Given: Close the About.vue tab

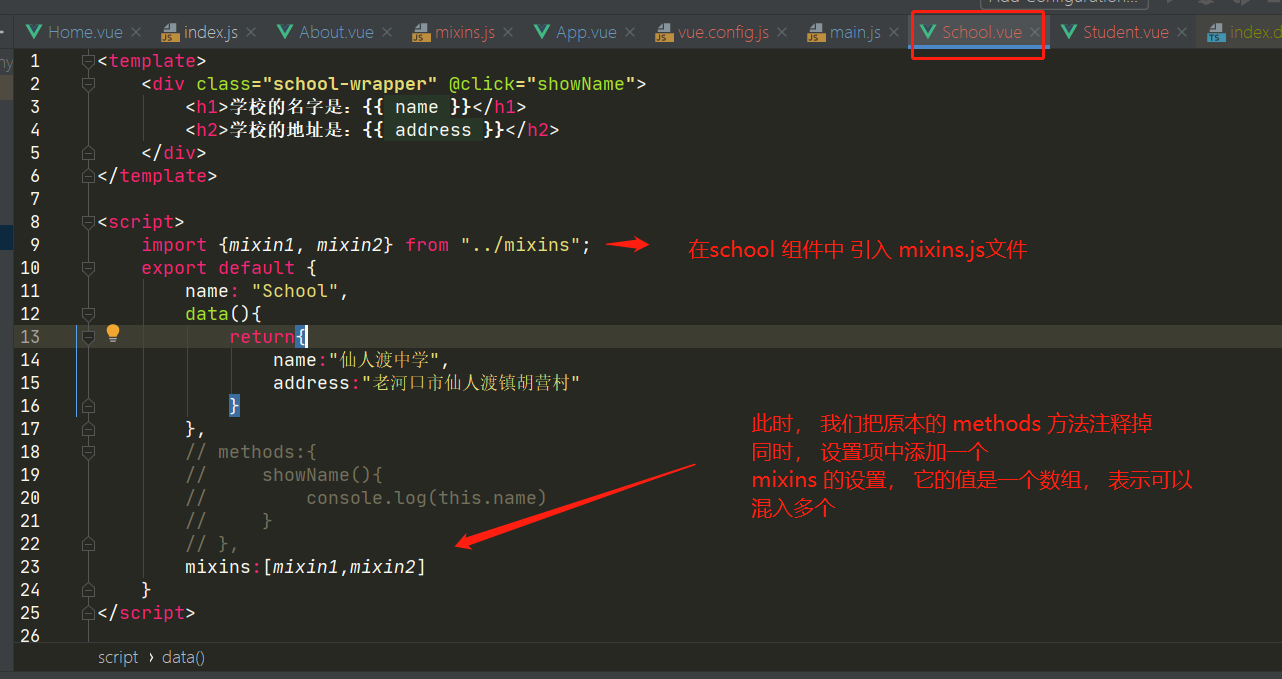Looking at the screenshot, I should pos(388,33).
